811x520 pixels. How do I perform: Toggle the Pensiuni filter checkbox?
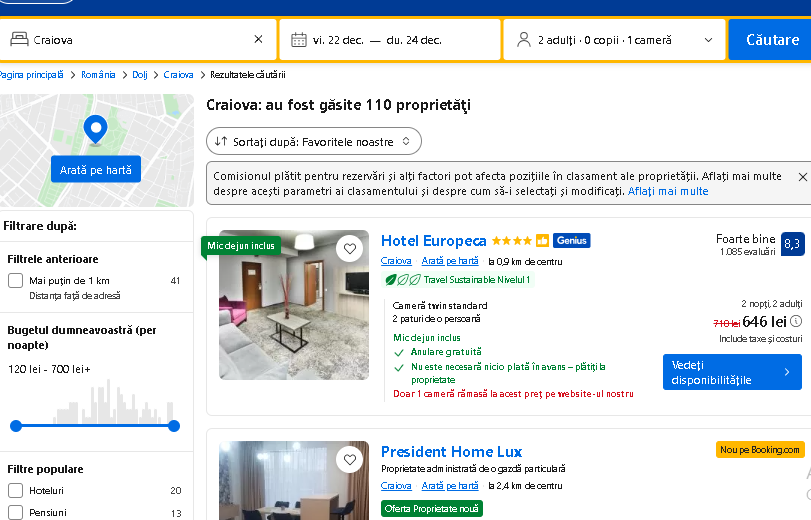(x=16, y=512)
